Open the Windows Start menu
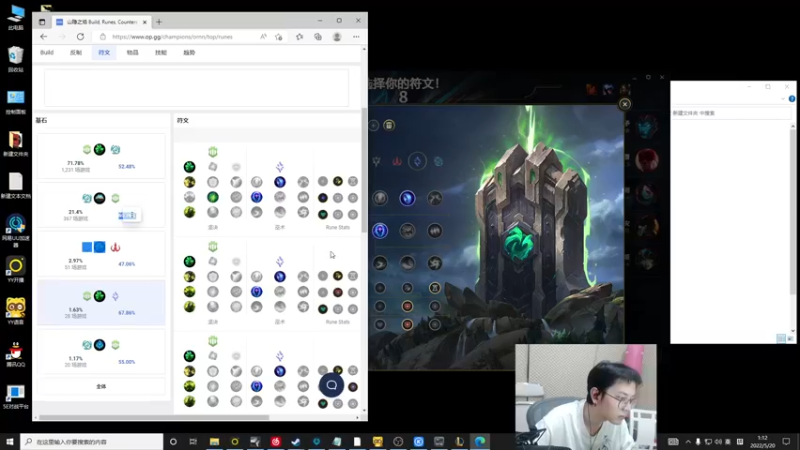The image size is (800, 450). pos(10,441)
